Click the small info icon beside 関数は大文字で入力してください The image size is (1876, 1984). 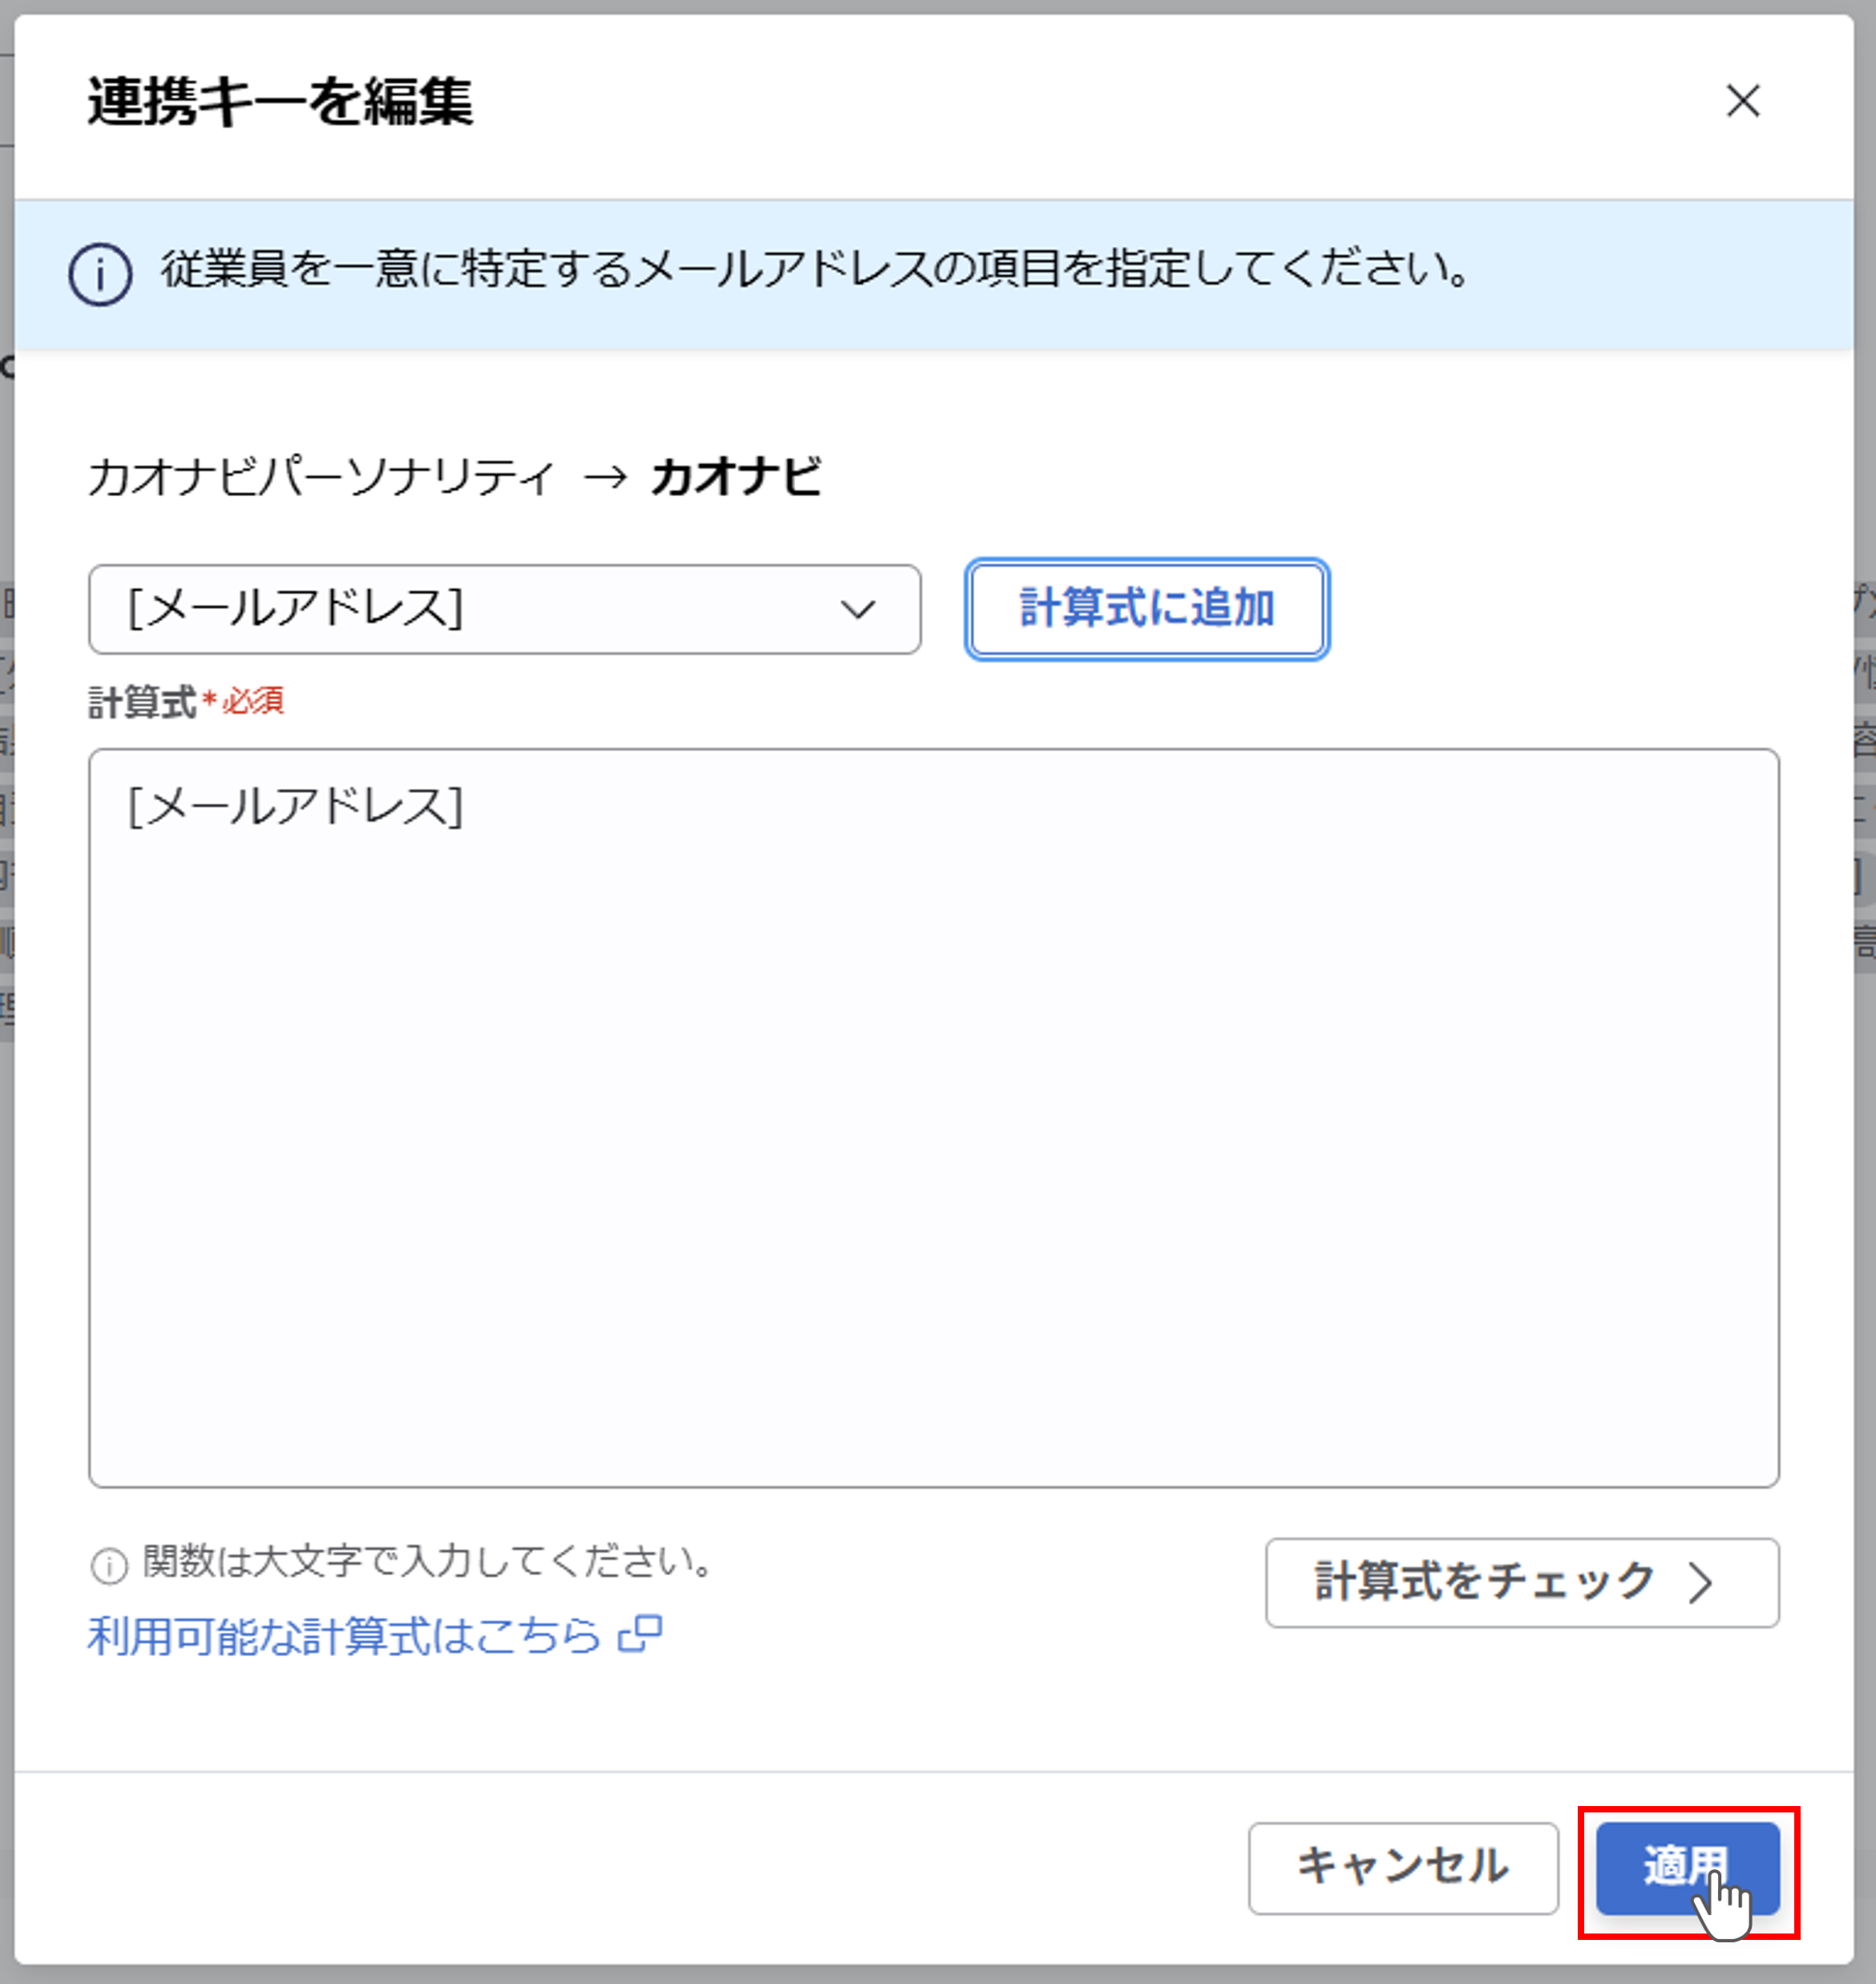[x=109, y=1565]
